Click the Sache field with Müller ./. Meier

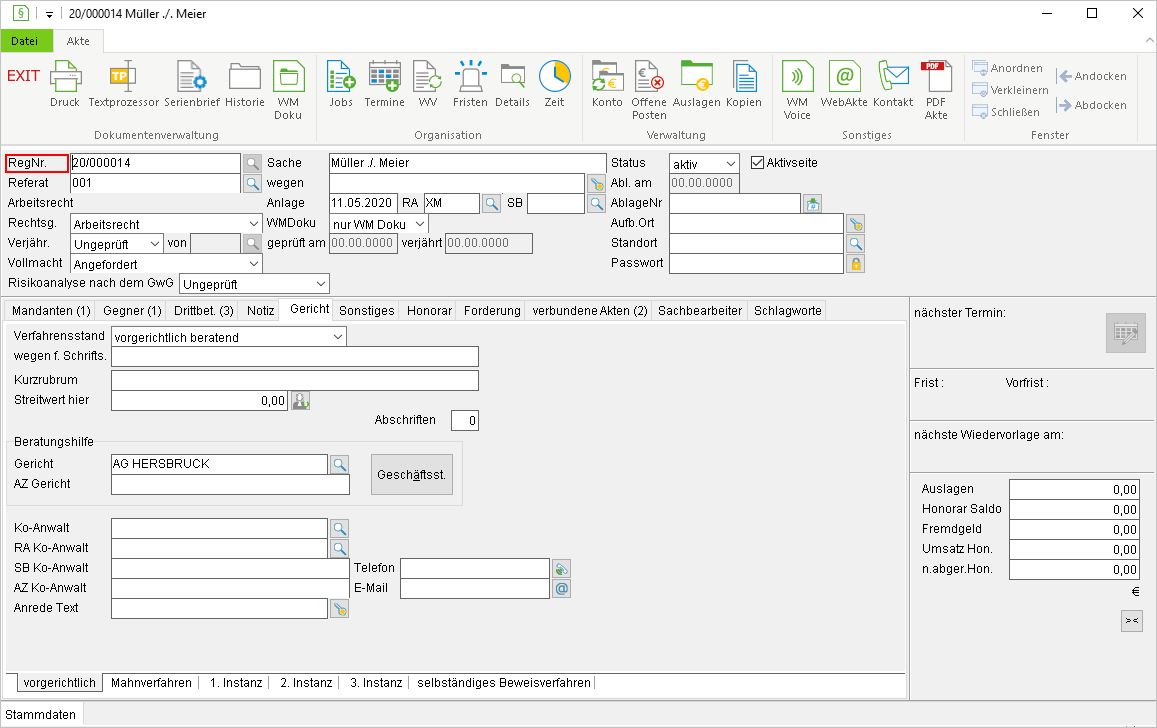[x=467, y=163]
